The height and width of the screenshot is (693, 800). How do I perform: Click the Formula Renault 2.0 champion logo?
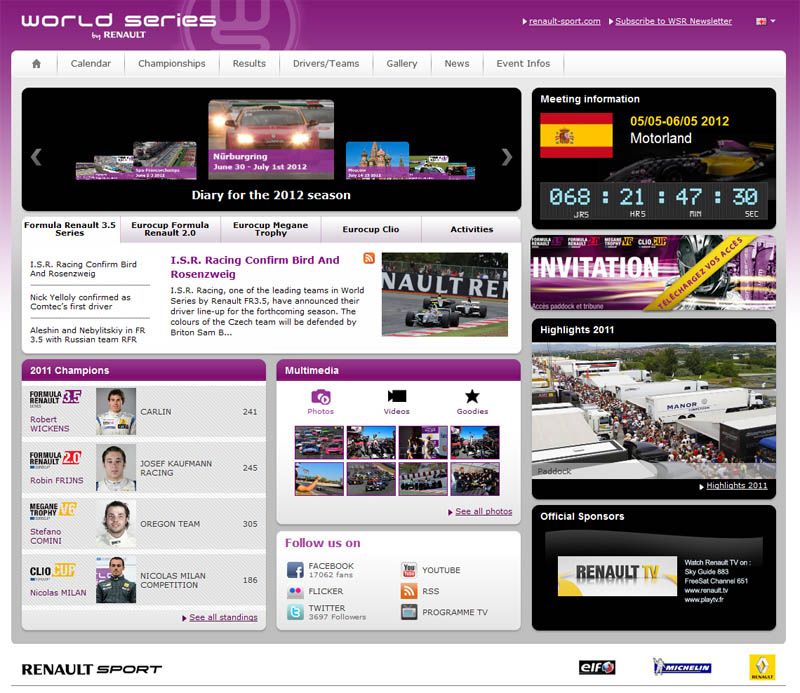tap(55, 459)
